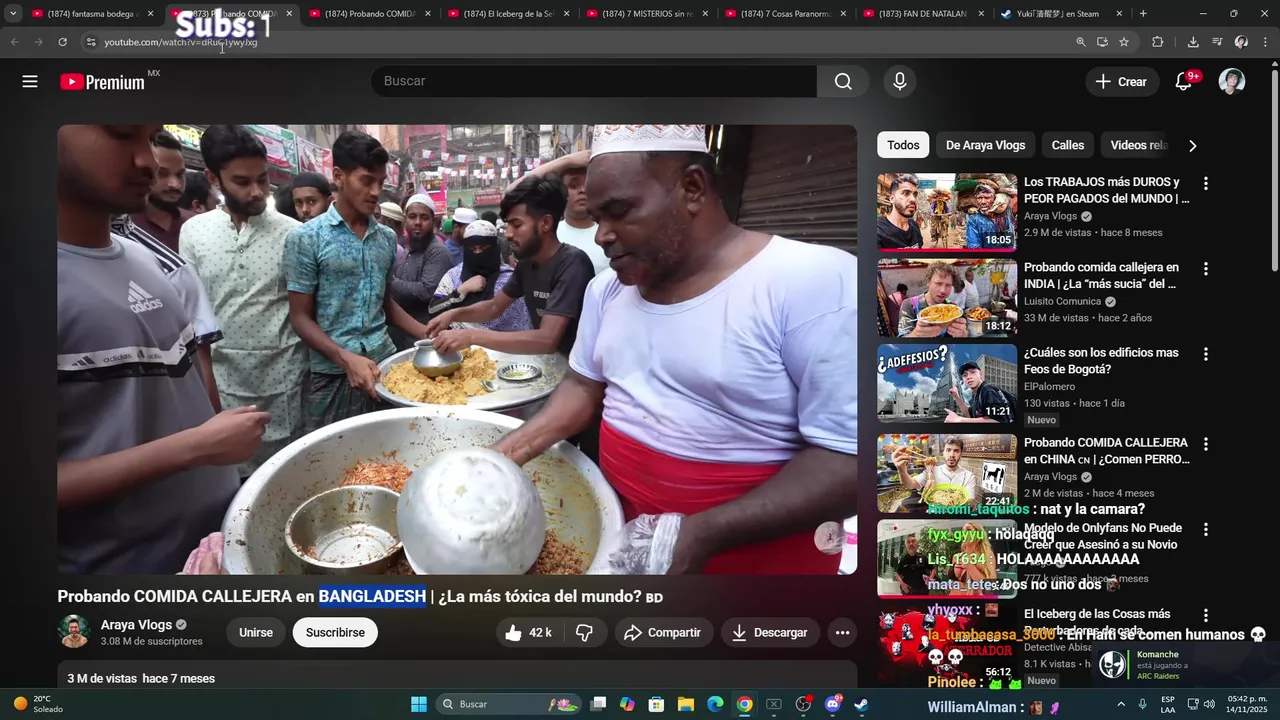The width and height of the screenshot is (1280, 720).
Task: Add a new Chrome tab with plus
Action: [1143, 14]
